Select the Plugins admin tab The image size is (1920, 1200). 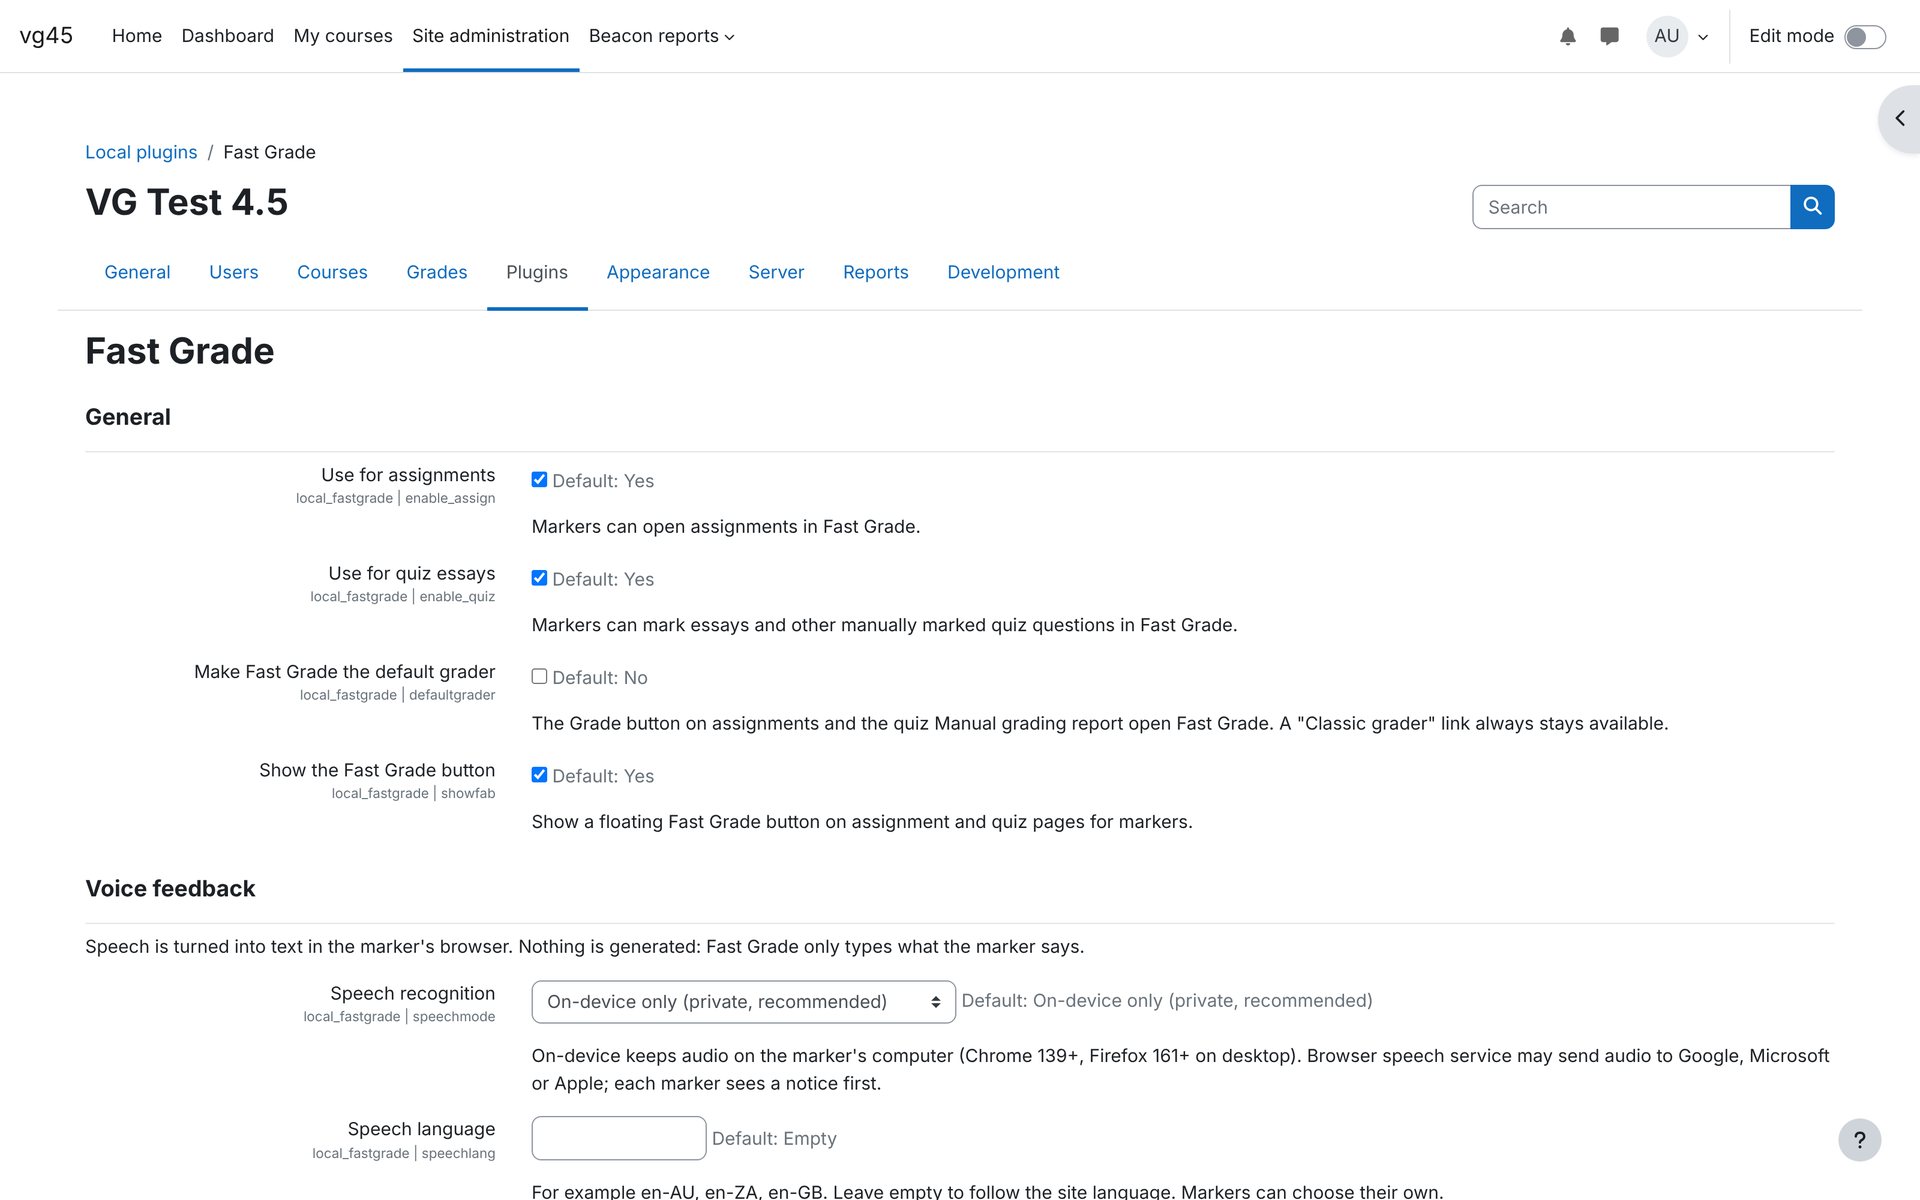(x=537, y=272)
